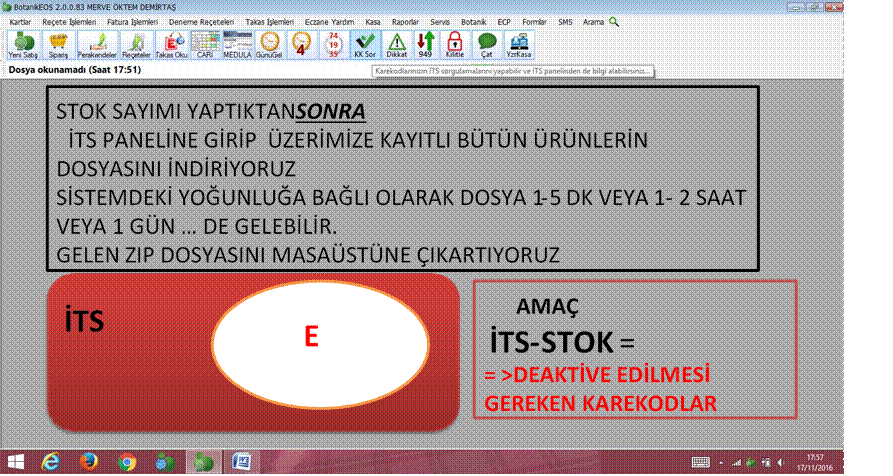
Task: Select the Takas Oku icon
Action: 171,45
